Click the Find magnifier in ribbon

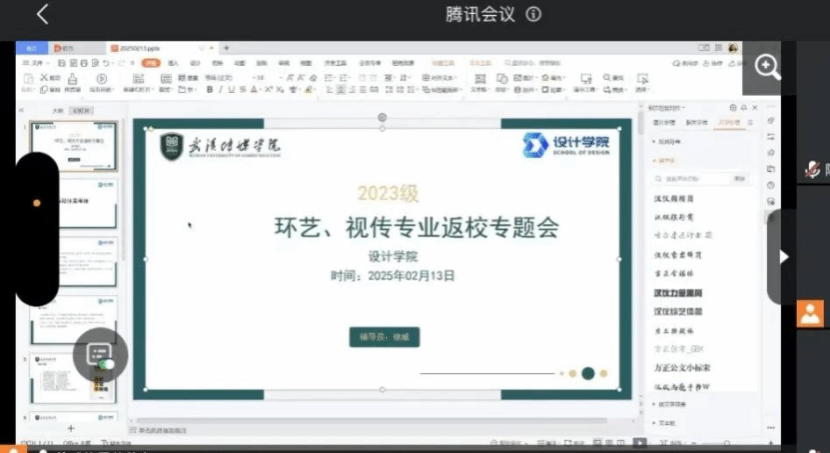click(x=607, y=78)
